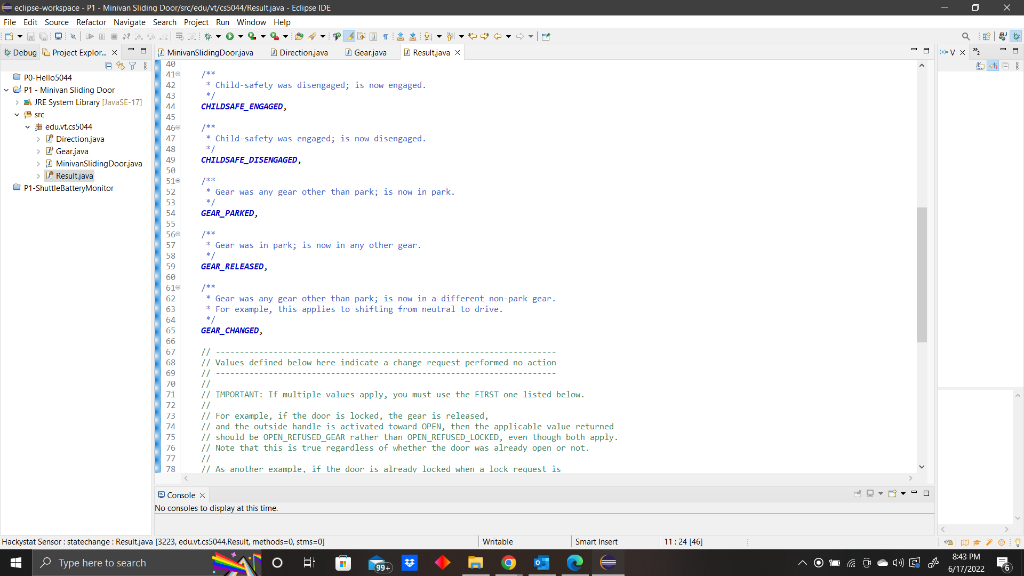Launch the Debug toolbar icon
The height and width of the screenshot is (576, 1024).
(208, 35)
